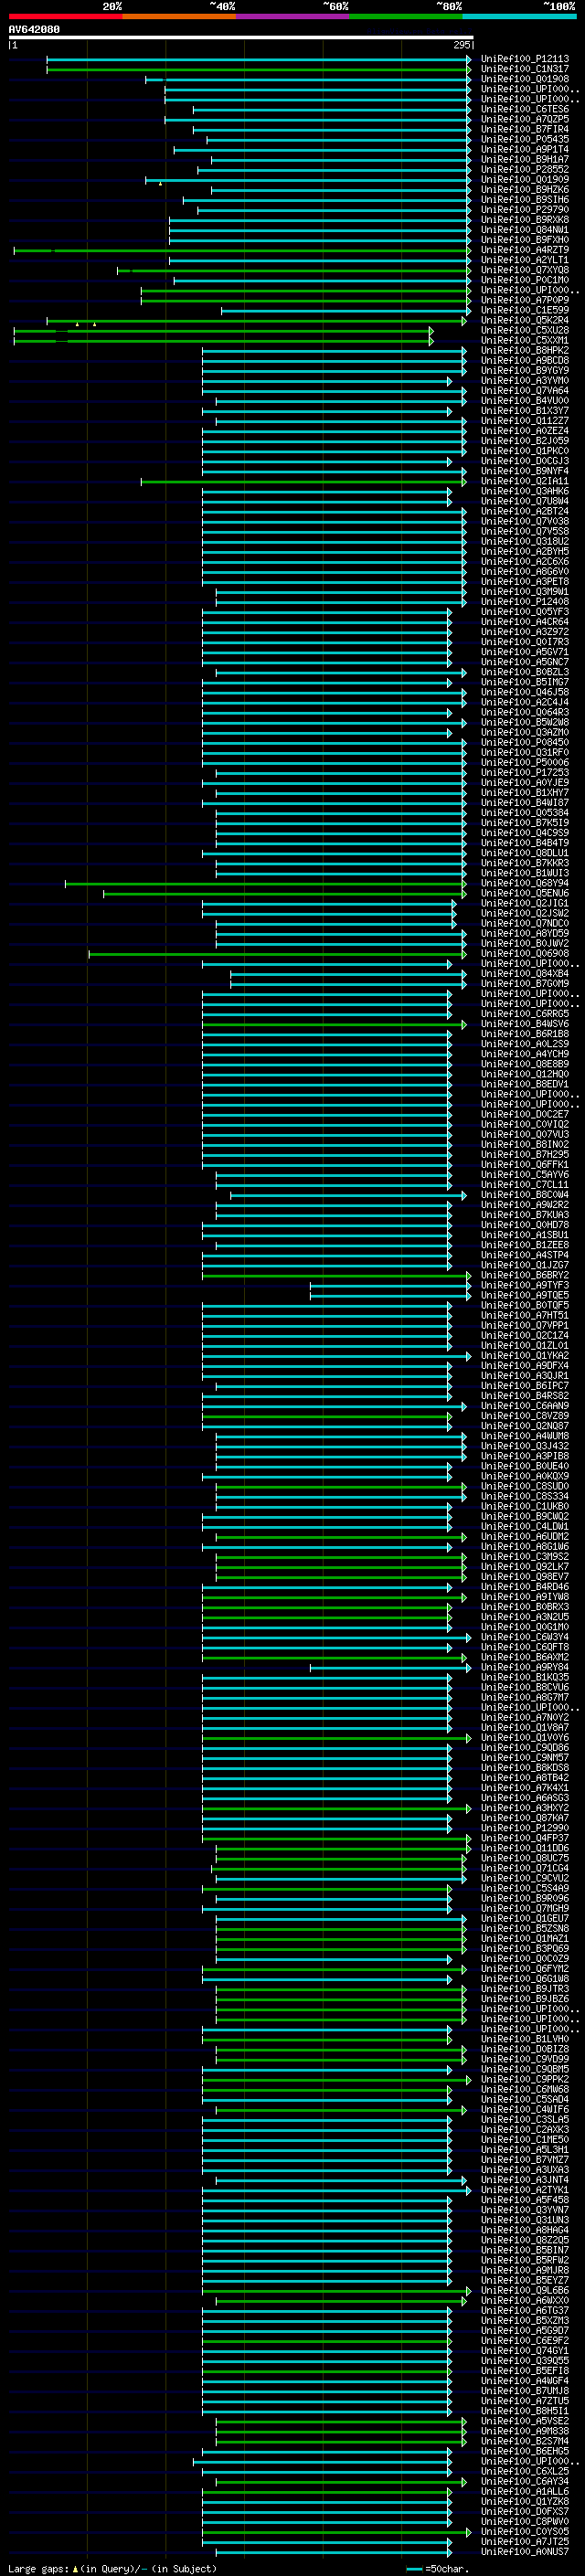Click the AV642080 query name label

point(34,29)
